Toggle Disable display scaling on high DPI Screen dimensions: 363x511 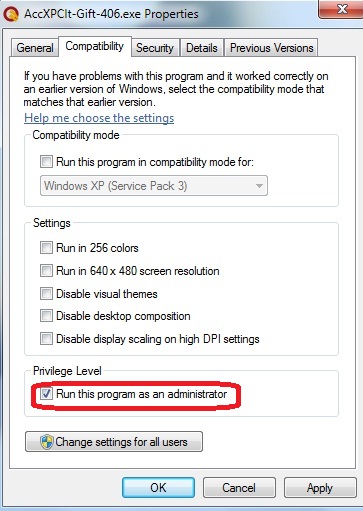point(46,339)
